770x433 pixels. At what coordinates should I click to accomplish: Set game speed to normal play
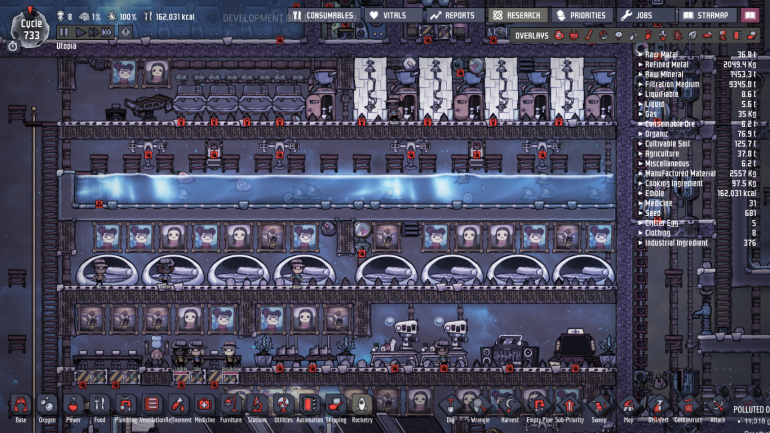point(80,32)
